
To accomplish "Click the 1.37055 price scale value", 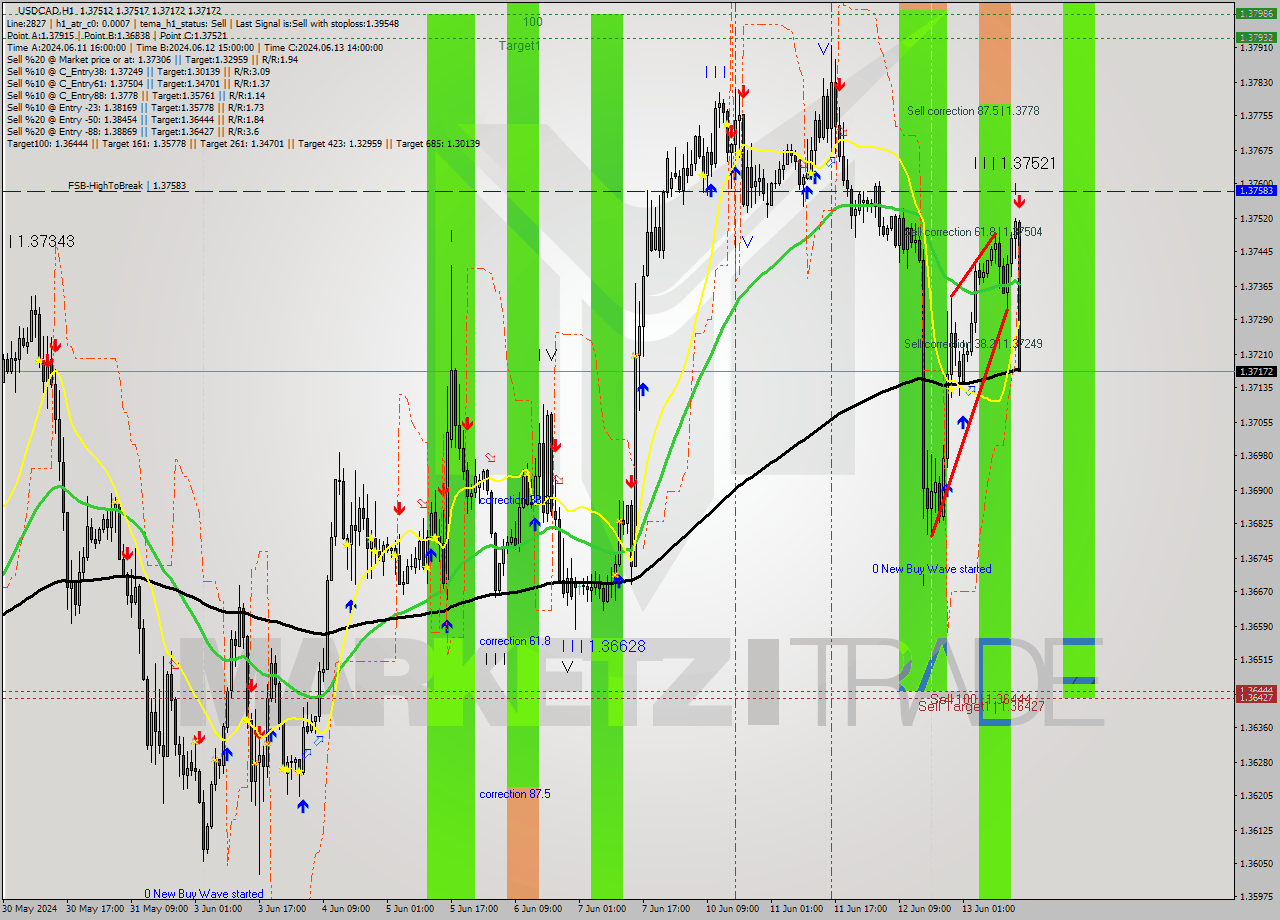I will tap(1255, 423).
